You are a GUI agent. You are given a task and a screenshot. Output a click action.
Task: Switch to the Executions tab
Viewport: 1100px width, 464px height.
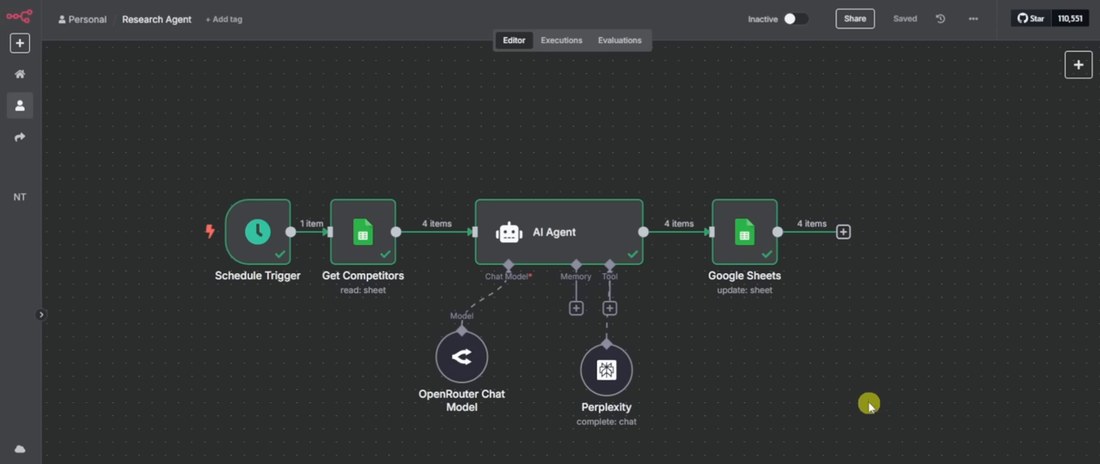[561, 40]
